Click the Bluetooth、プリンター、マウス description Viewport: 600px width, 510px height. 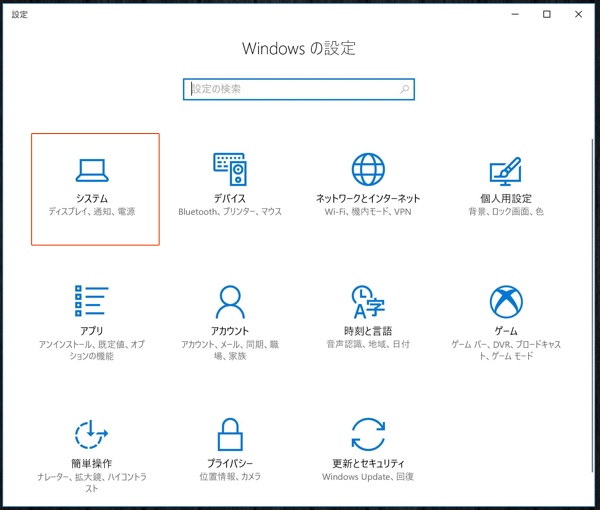[x=230, y=212]
